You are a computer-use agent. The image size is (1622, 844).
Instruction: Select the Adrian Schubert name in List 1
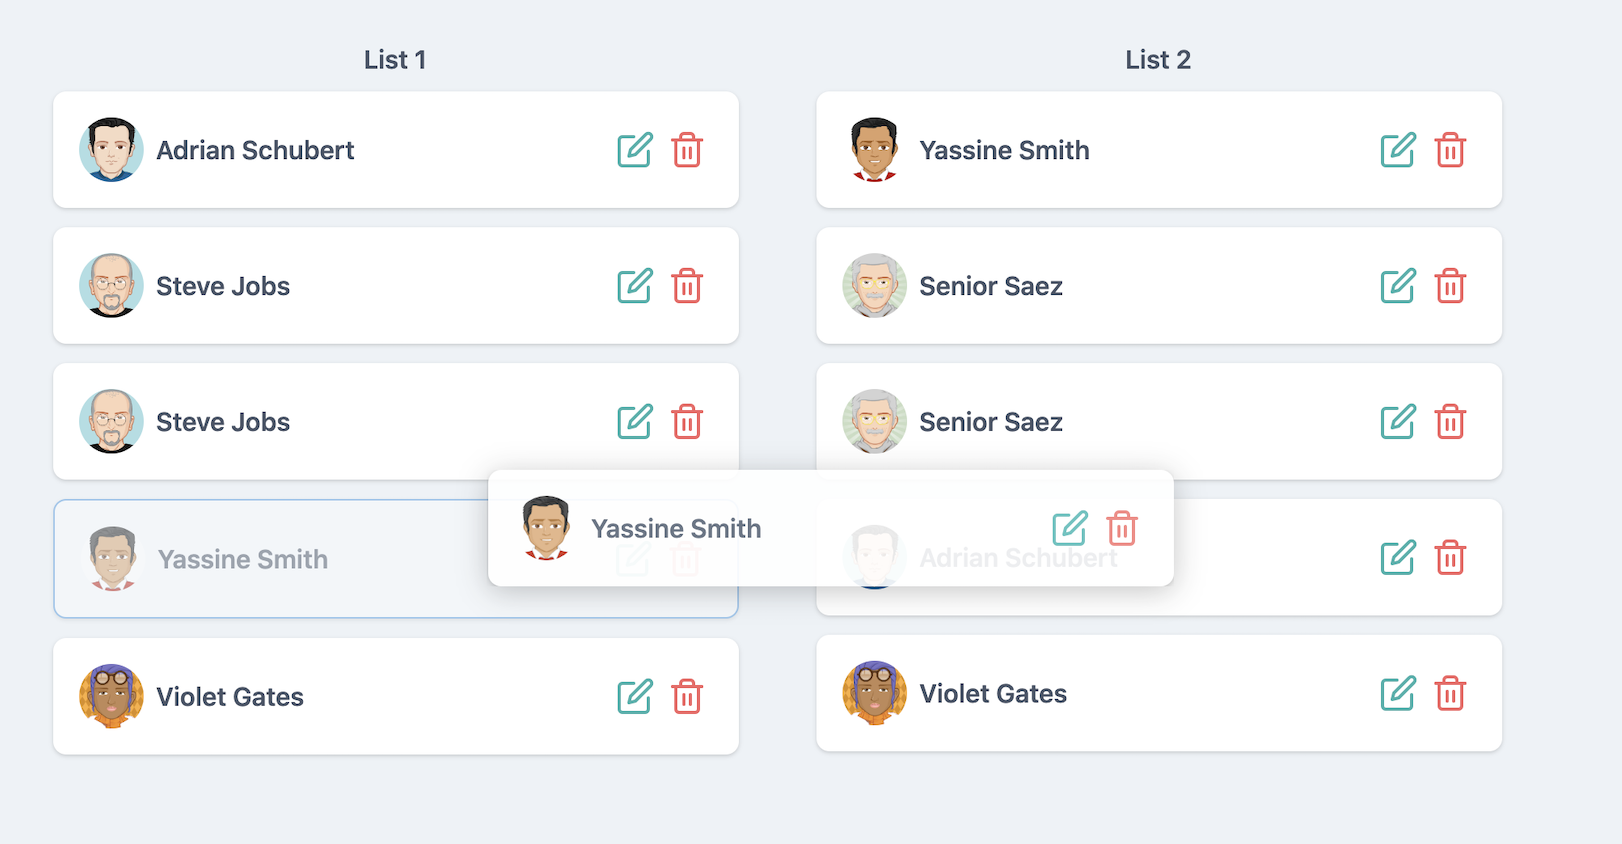[x=255, y=150]
